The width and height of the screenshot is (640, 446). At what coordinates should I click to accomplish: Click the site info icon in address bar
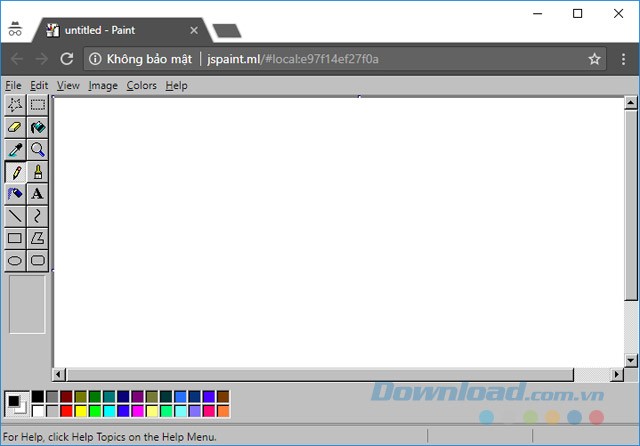(95, 59)
